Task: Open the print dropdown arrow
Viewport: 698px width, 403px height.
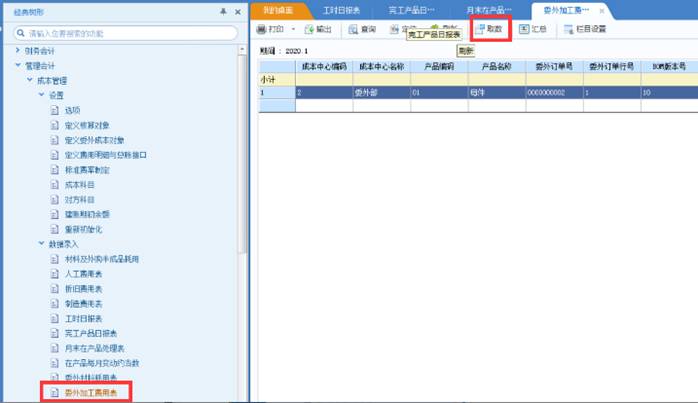Action: (x=293, y=30)
